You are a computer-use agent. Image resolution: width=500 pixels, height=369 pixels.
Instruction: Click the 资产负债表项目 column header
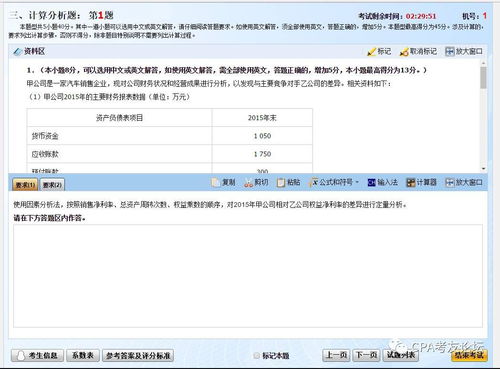(x=119, y=118)
